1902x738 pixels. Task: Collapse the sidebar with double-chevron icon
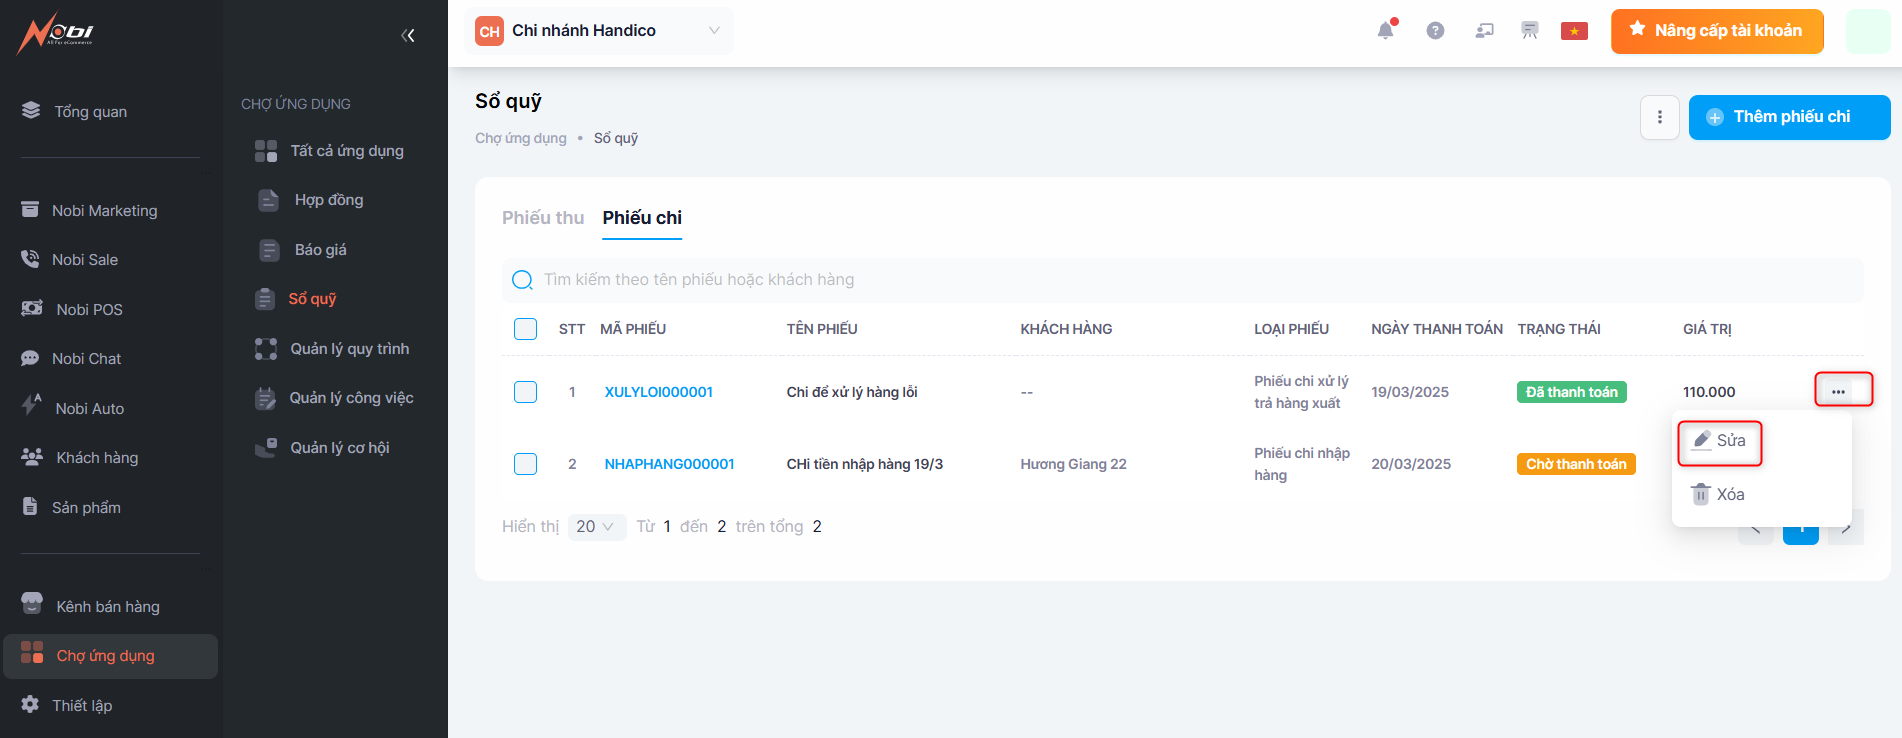[408, 36]
